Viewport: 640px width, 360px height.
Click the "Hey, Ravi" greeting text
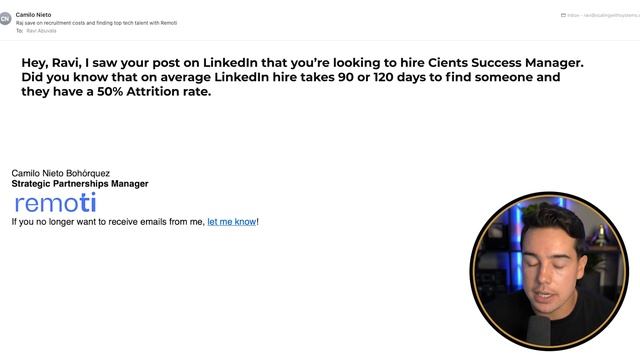(51, 63)
